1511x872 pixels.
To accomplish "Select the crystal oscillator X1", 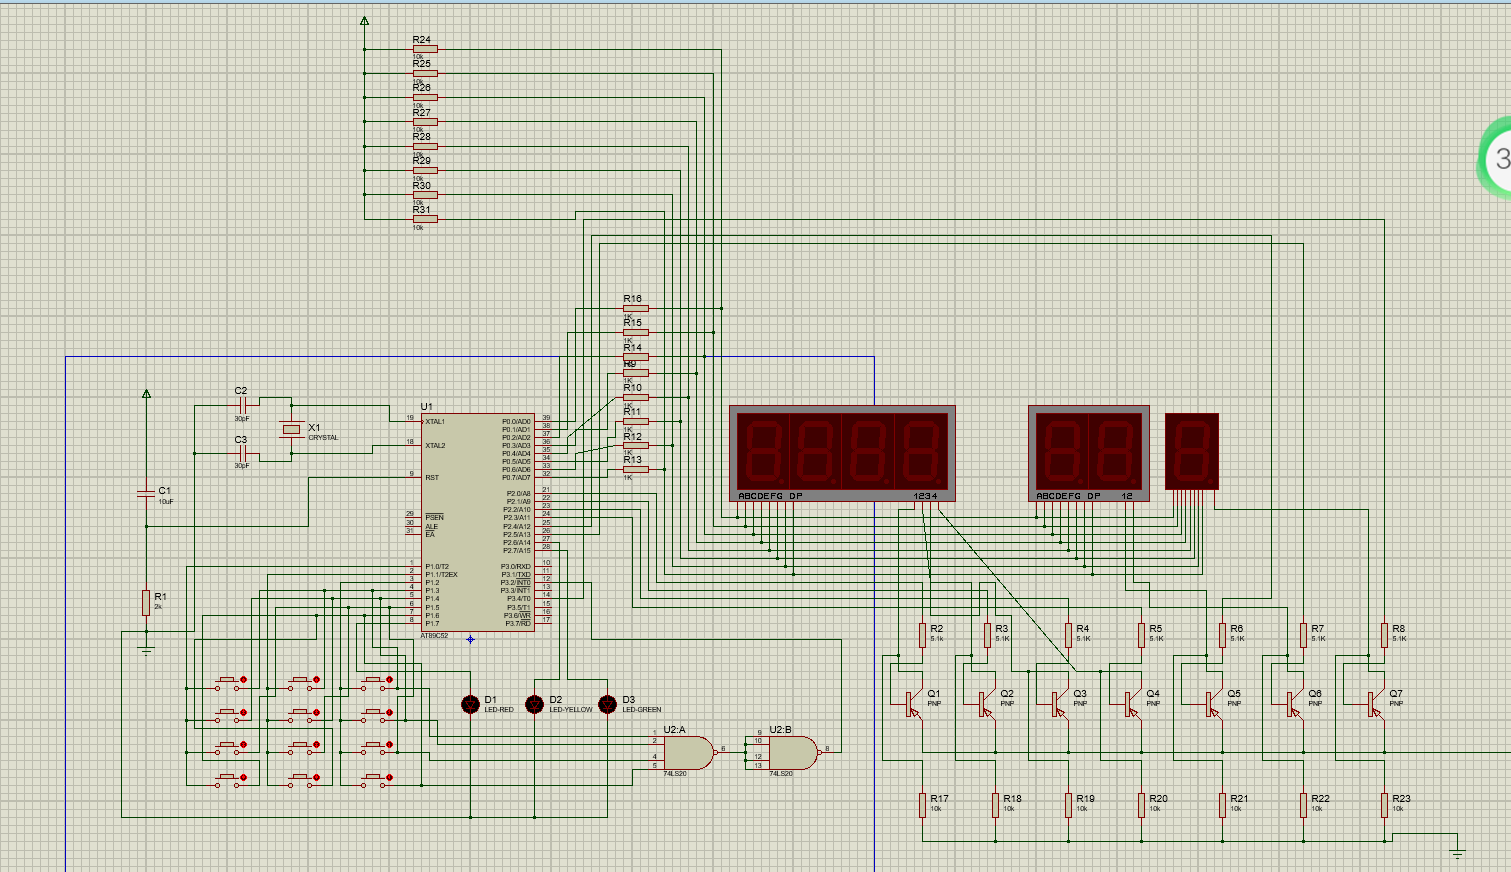I will pyautogui.click(x=291, y=430).
